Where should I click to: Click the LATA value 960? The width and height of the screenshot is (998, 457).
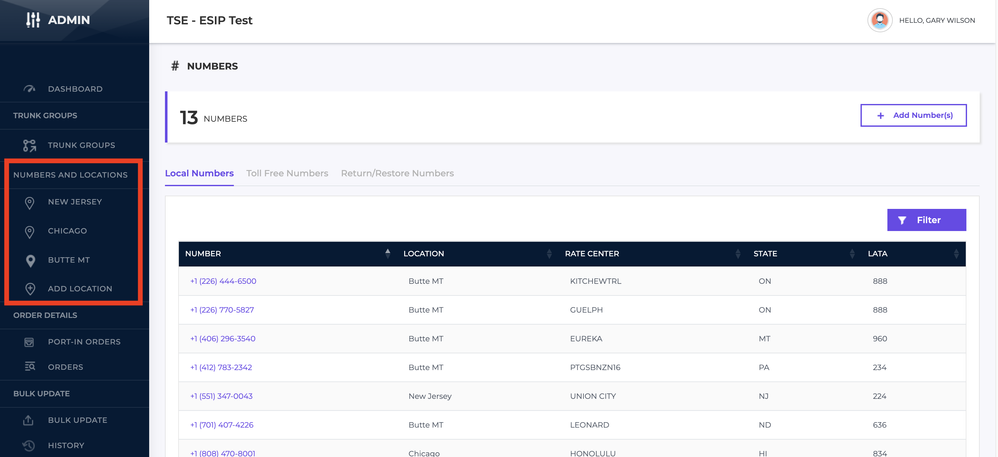coord(880,339)
